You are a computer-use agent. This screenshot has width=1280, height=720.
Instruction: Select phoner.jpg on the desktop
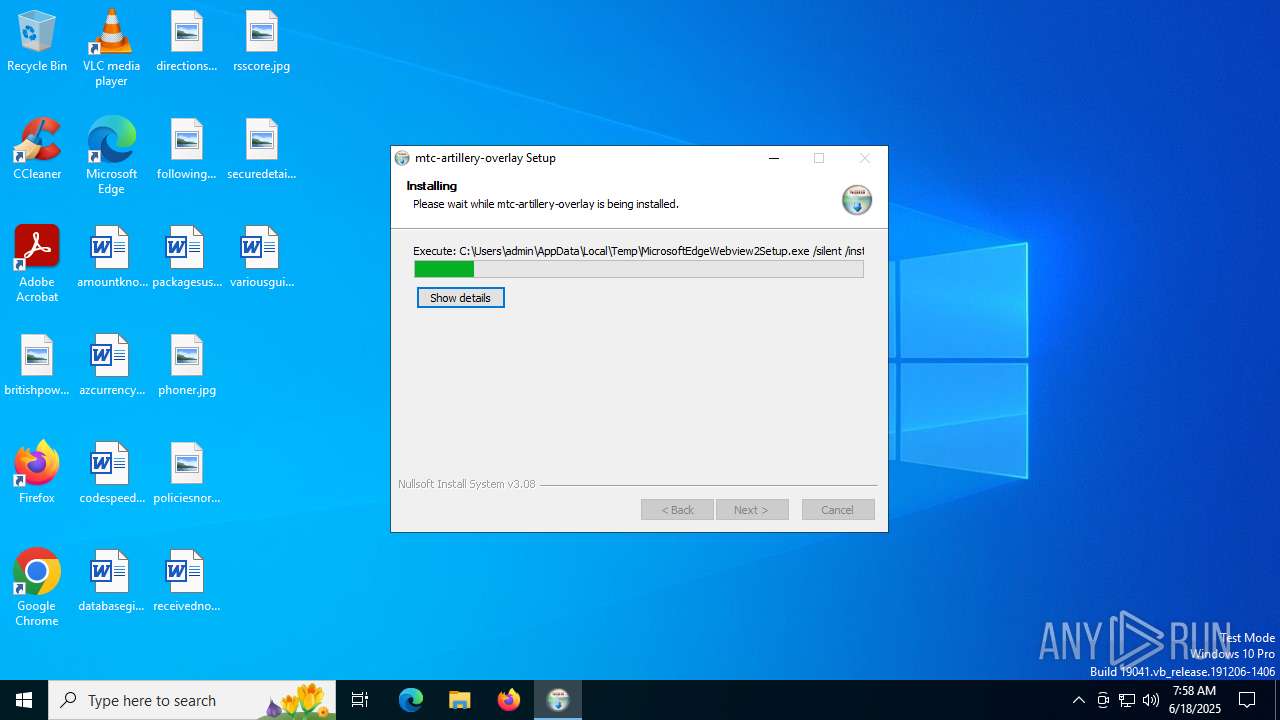(x=186, y=366)
